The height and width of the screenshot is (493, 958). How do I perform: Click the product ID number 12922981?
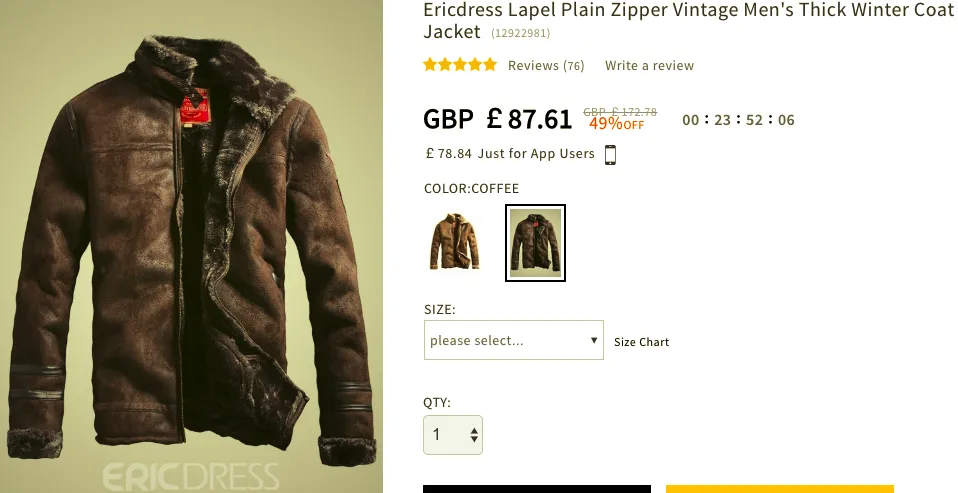pos(520,34)
